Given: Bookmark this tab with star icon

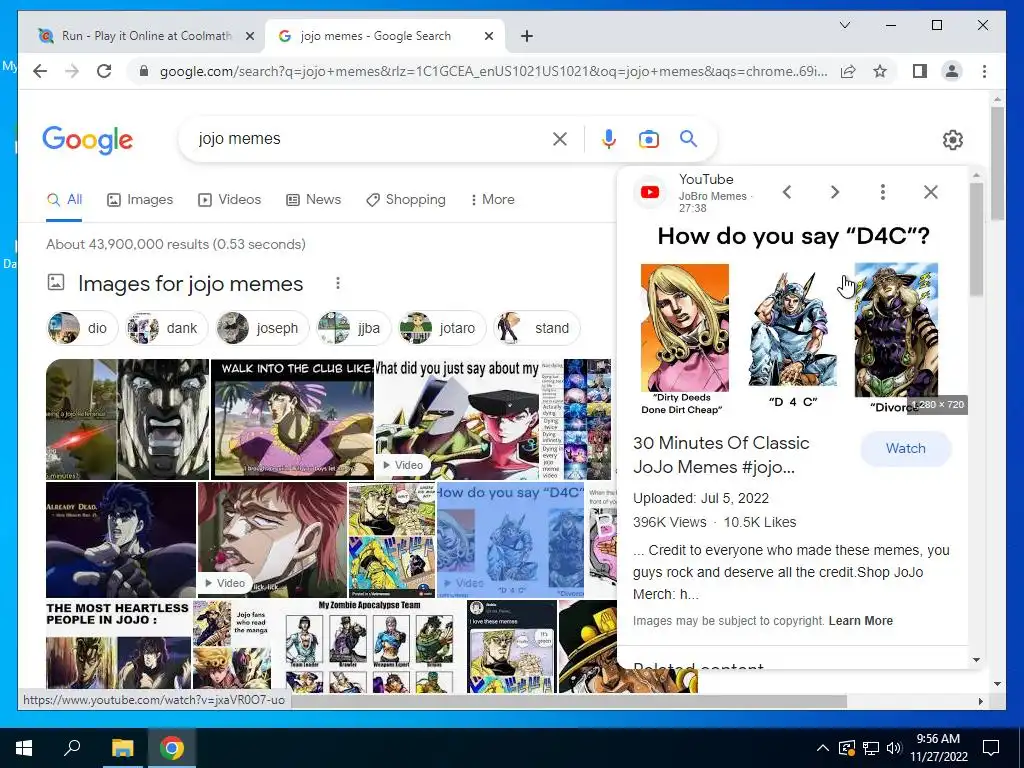Looking at the screenshot, I should [x=880, y=71].
